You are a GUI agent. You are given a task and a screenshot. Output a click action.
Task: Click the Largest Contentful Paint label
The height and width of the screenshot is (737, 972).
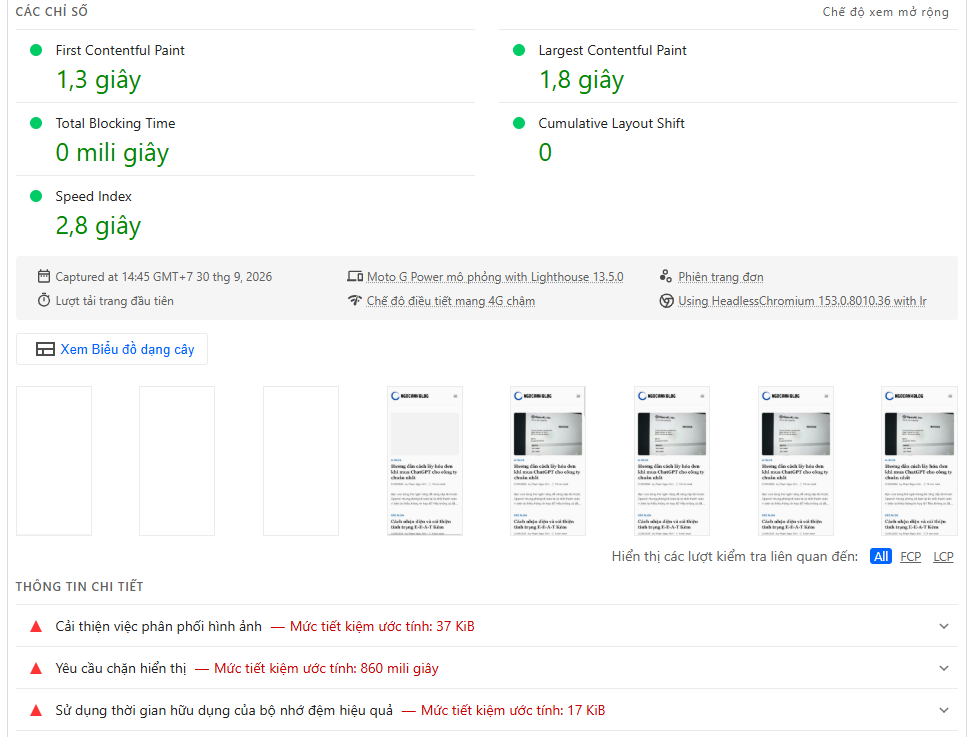click(612, 50)
